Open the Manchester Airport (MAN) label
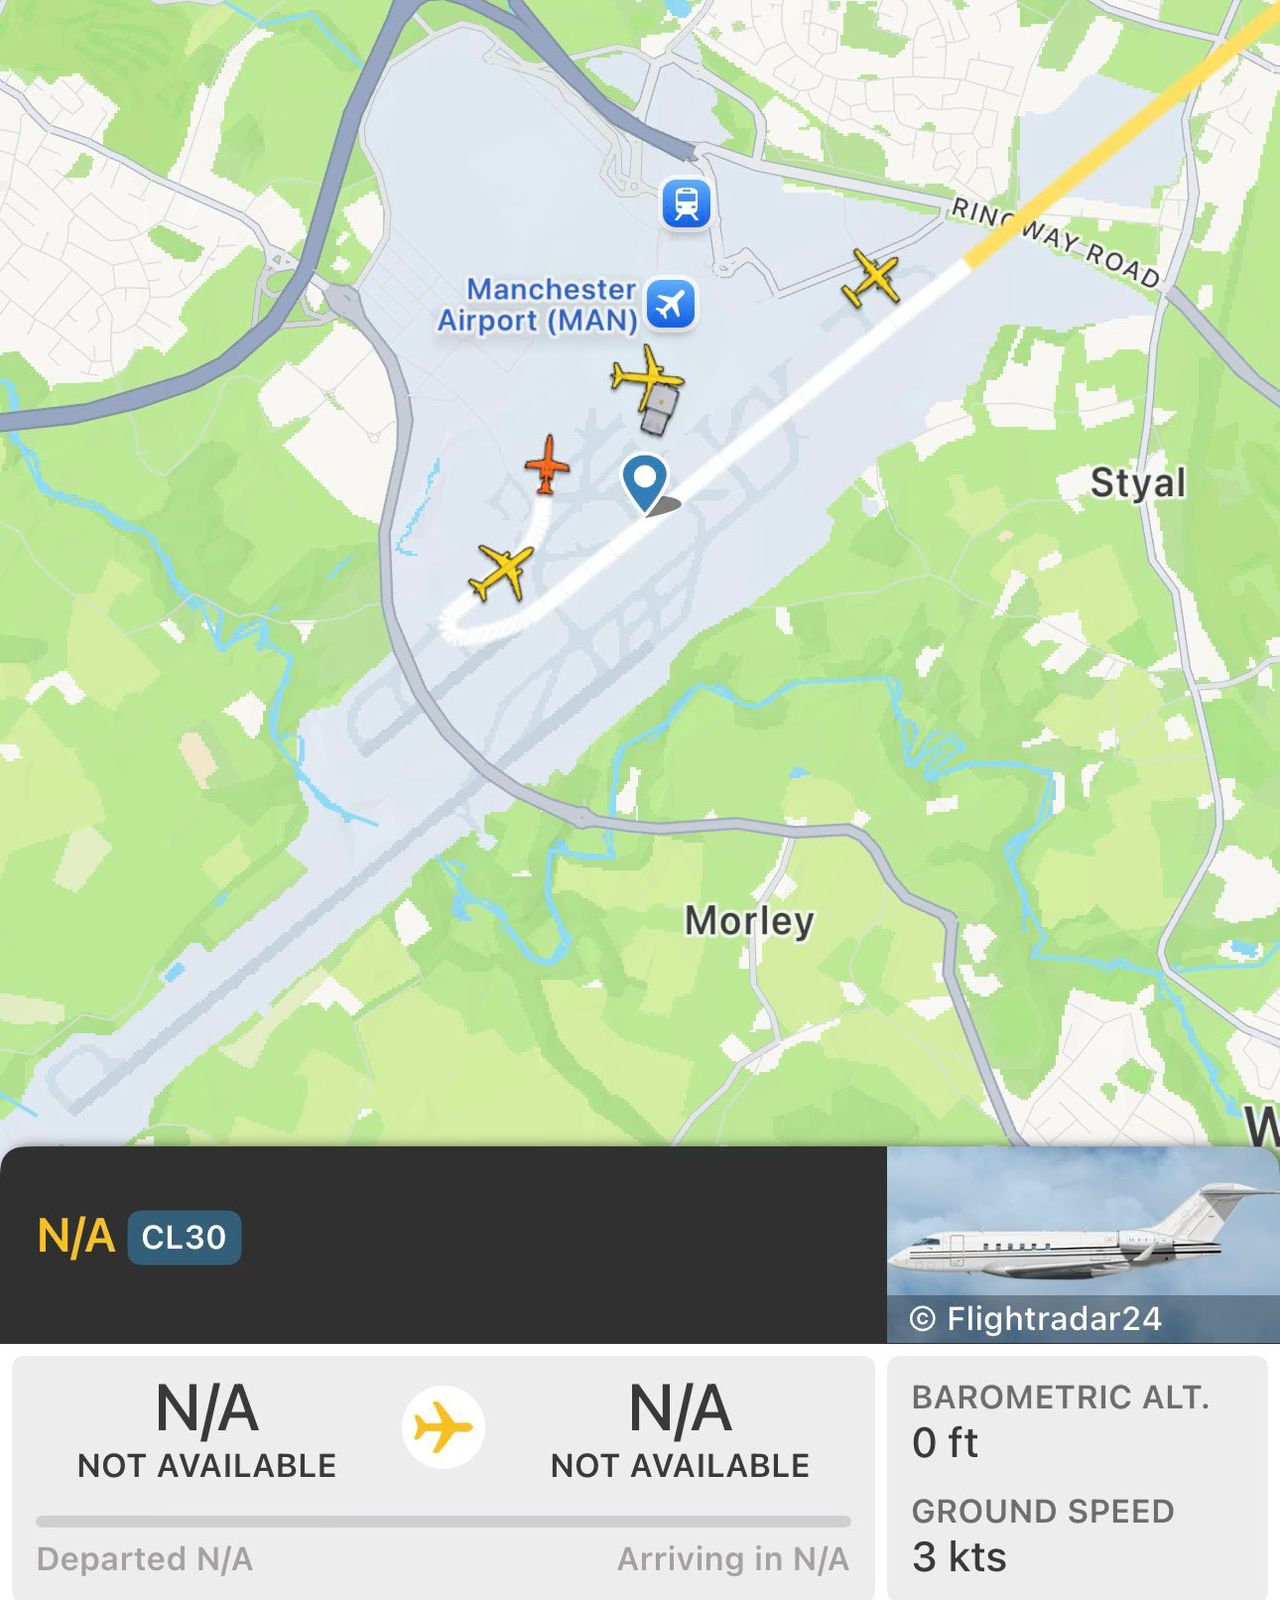The height and width of the screenshot is (1600, 1280). [538, 305]
